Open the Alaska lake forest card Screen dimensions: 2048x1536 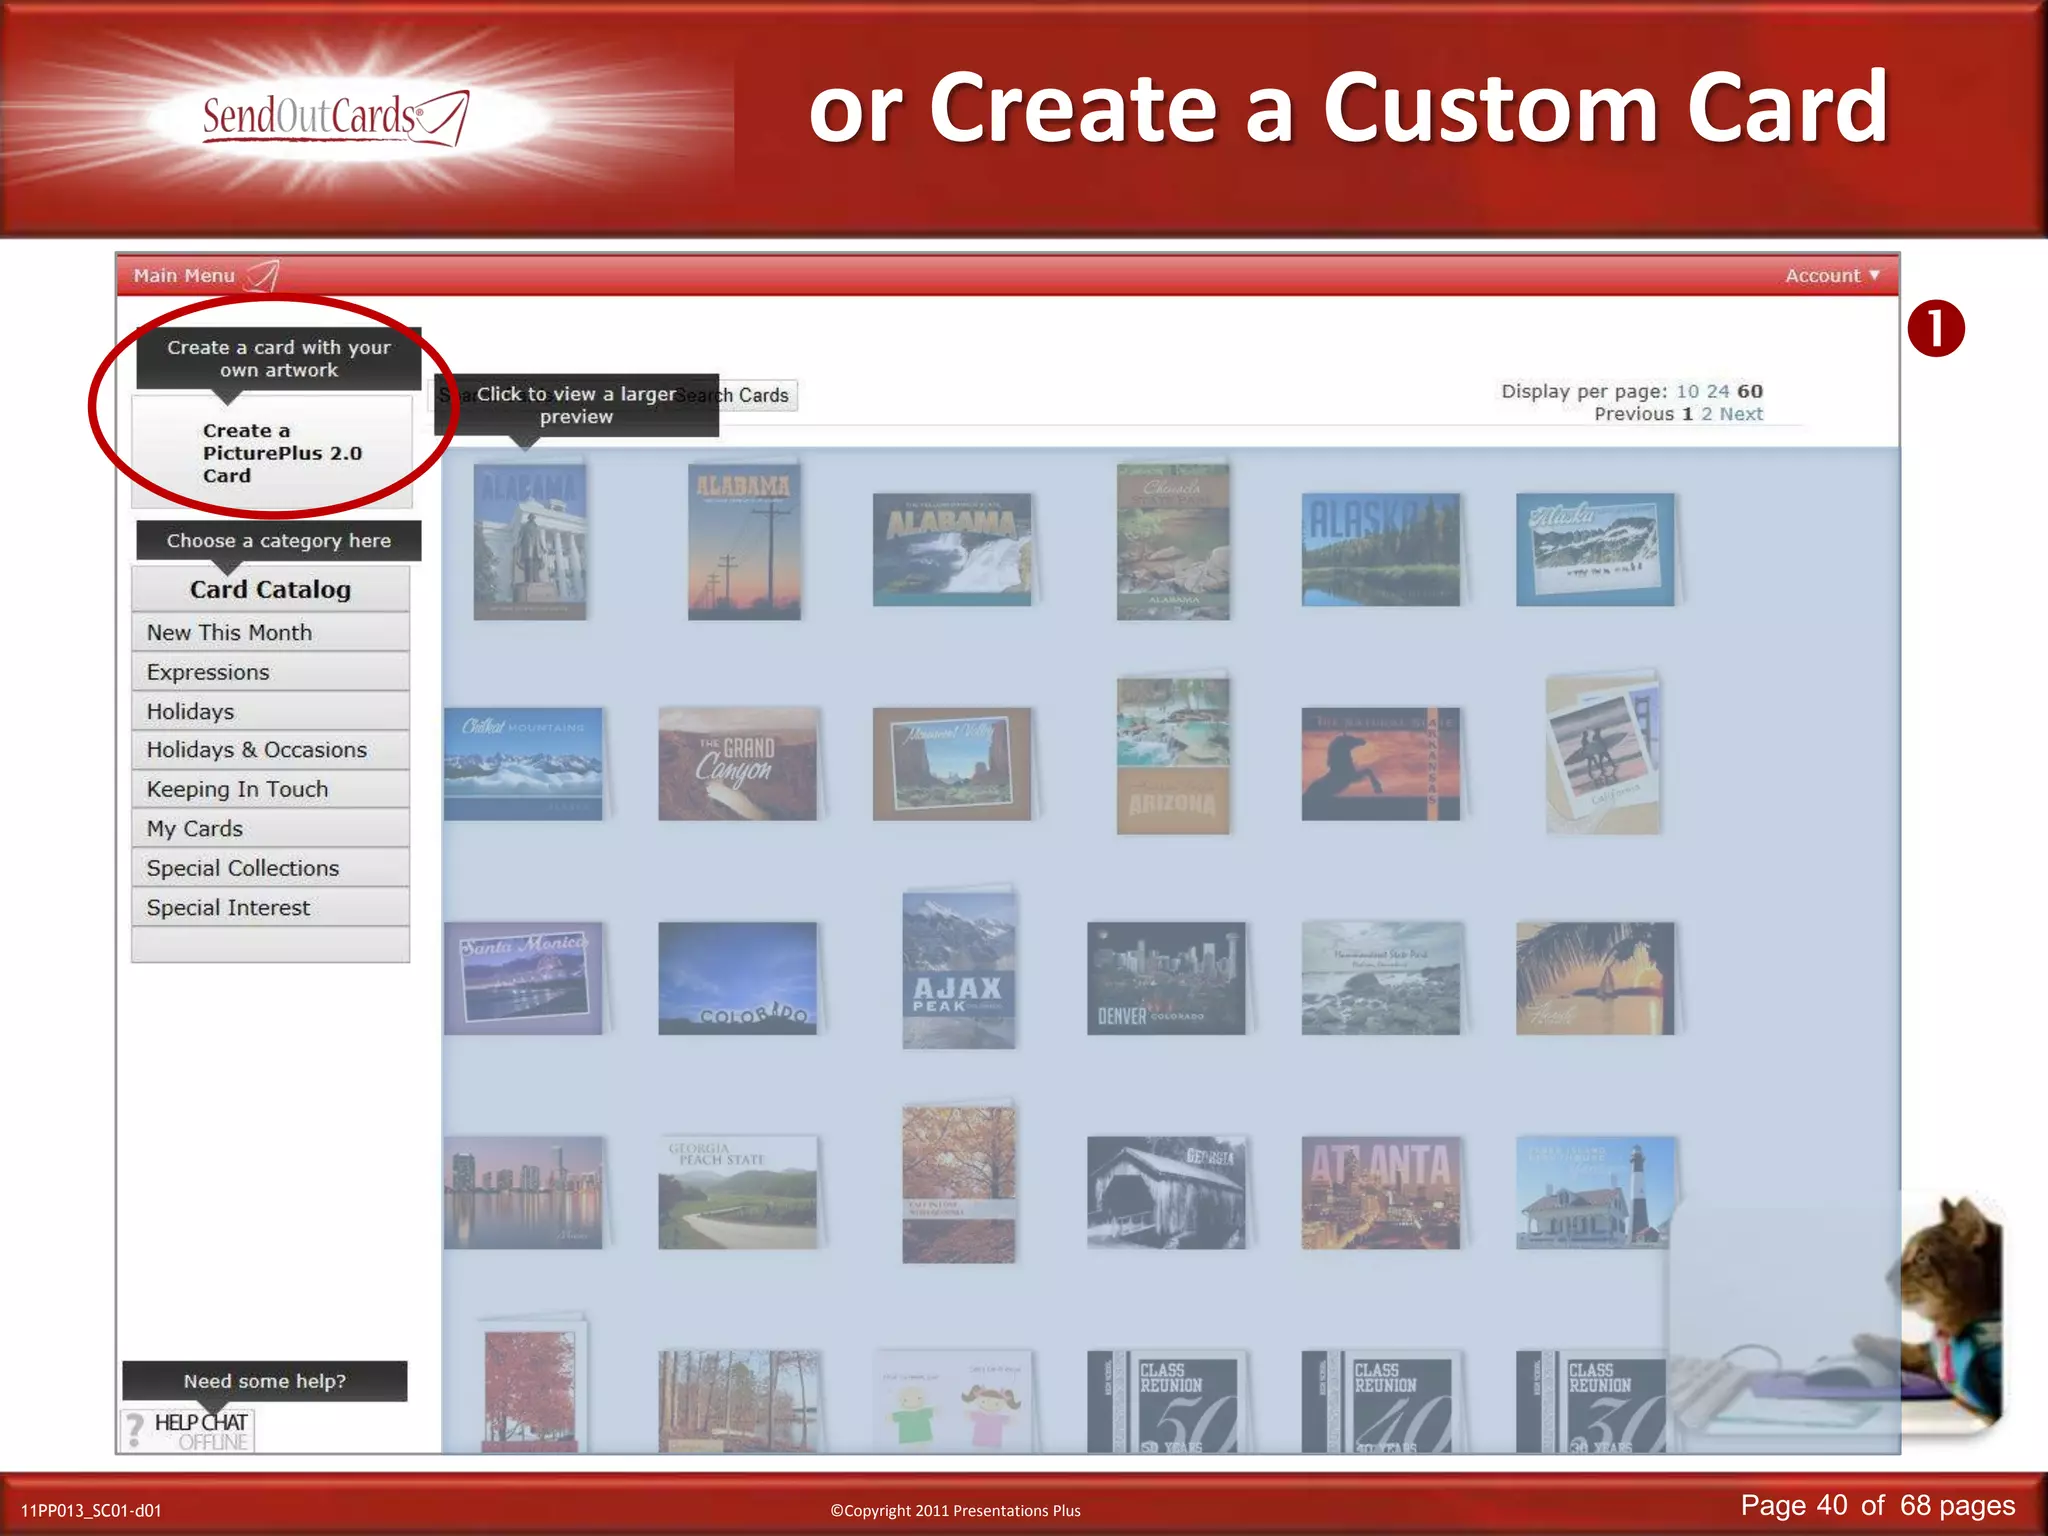tap(1381, 549)
